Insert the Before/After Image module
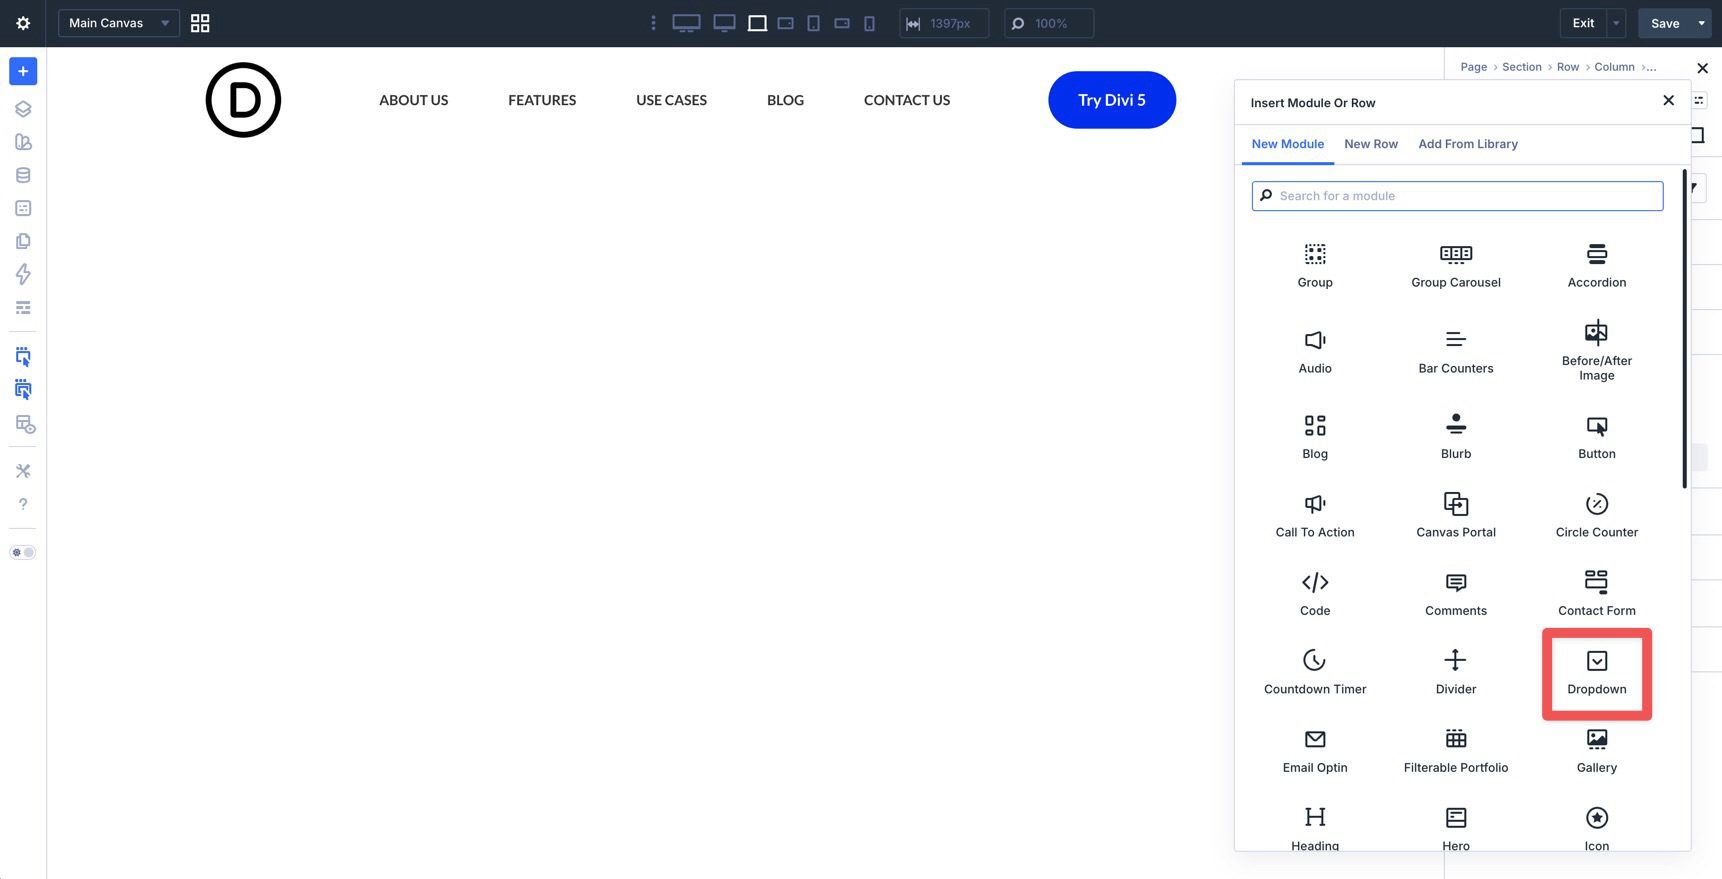Screen dimensions: 1722x879 [x=1597, y=351]
